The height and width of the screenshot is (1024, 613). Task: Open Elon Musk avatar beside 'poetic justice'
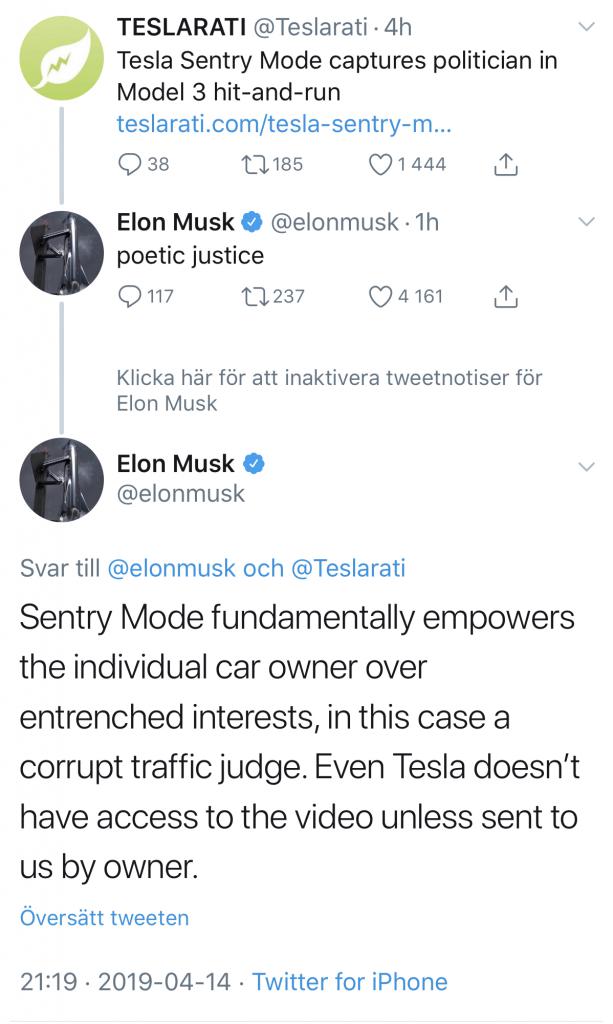click(x=61, y=253)
